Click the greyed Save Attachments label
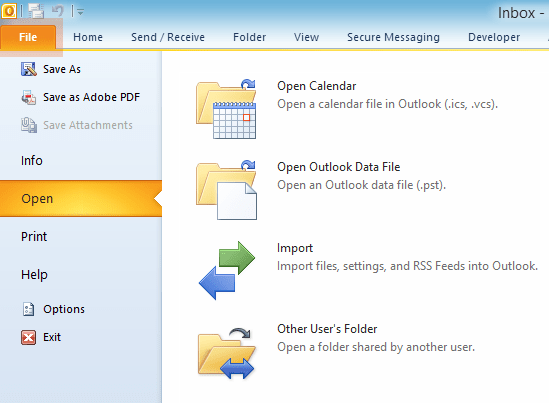 (88, 125)
